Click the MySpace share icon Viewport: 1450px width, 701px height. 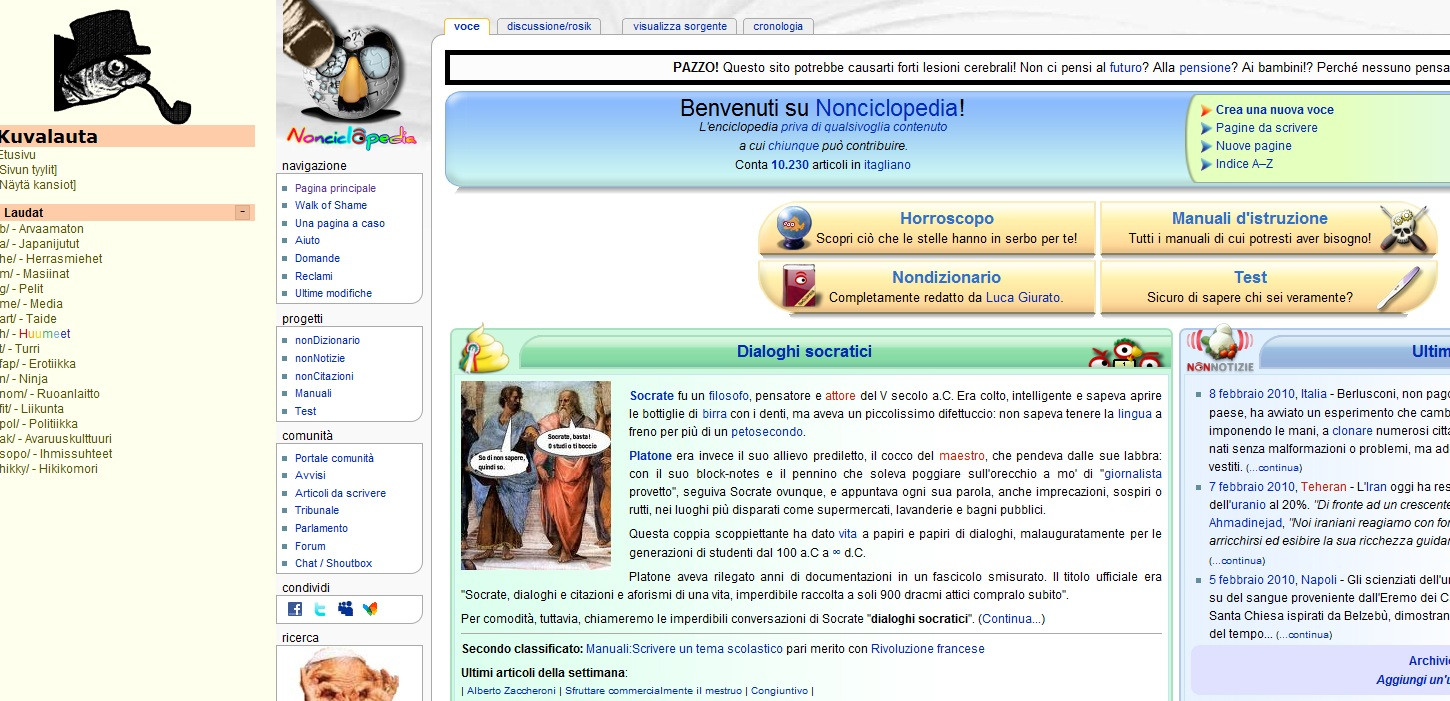(x=345, y=609)
